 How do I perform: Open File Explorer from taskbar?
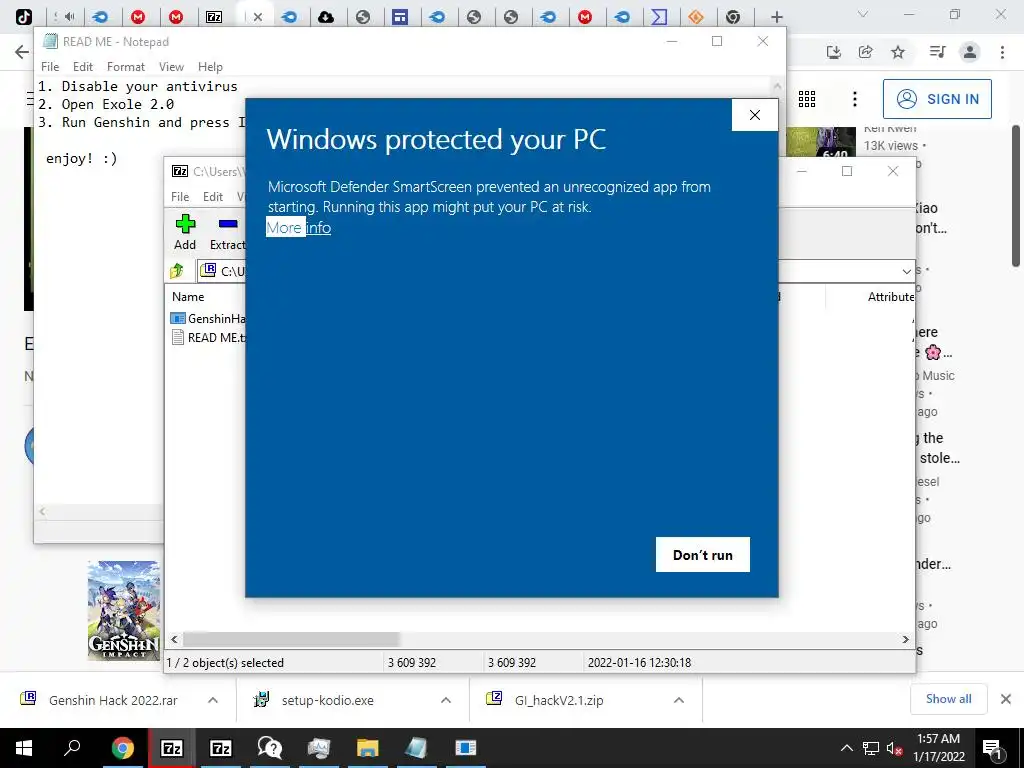coord(368,748)
